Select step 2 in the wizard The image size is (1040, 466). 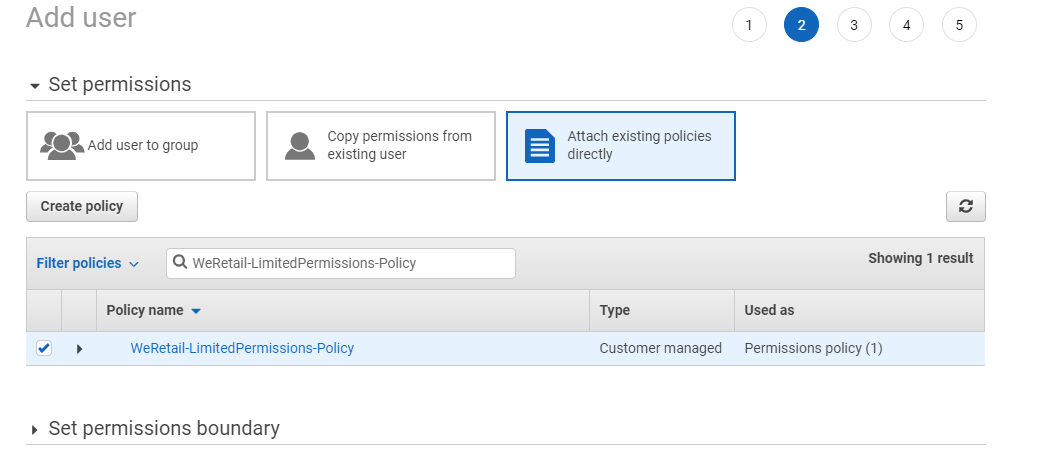(801, 25)
